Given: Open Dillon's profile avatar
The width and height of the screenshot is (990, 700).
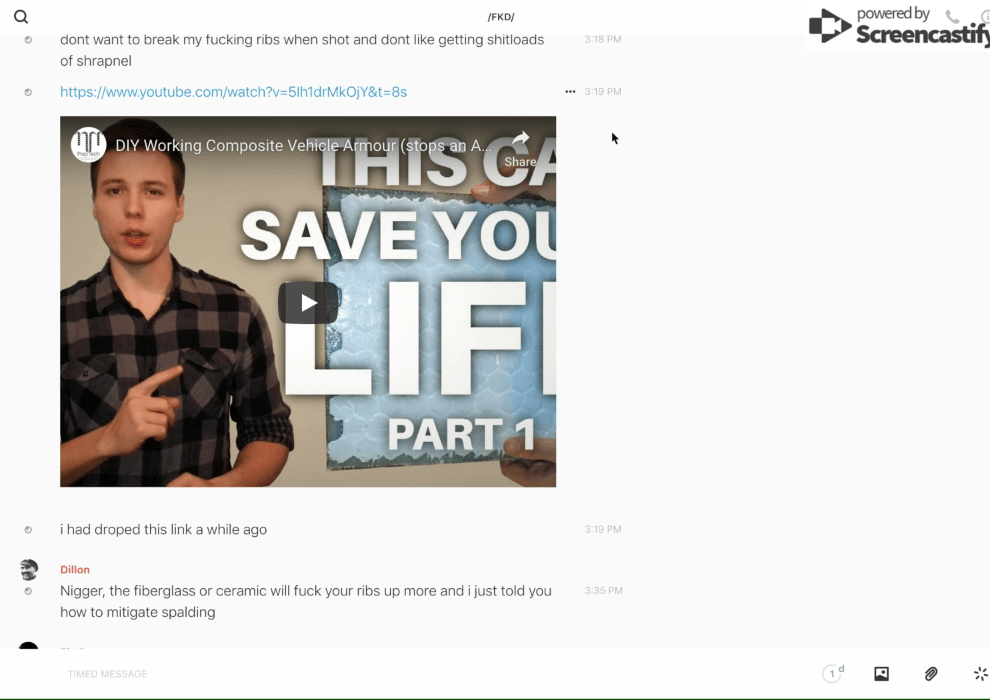Looking at the screenshot, I should click(x=29, y=570).
